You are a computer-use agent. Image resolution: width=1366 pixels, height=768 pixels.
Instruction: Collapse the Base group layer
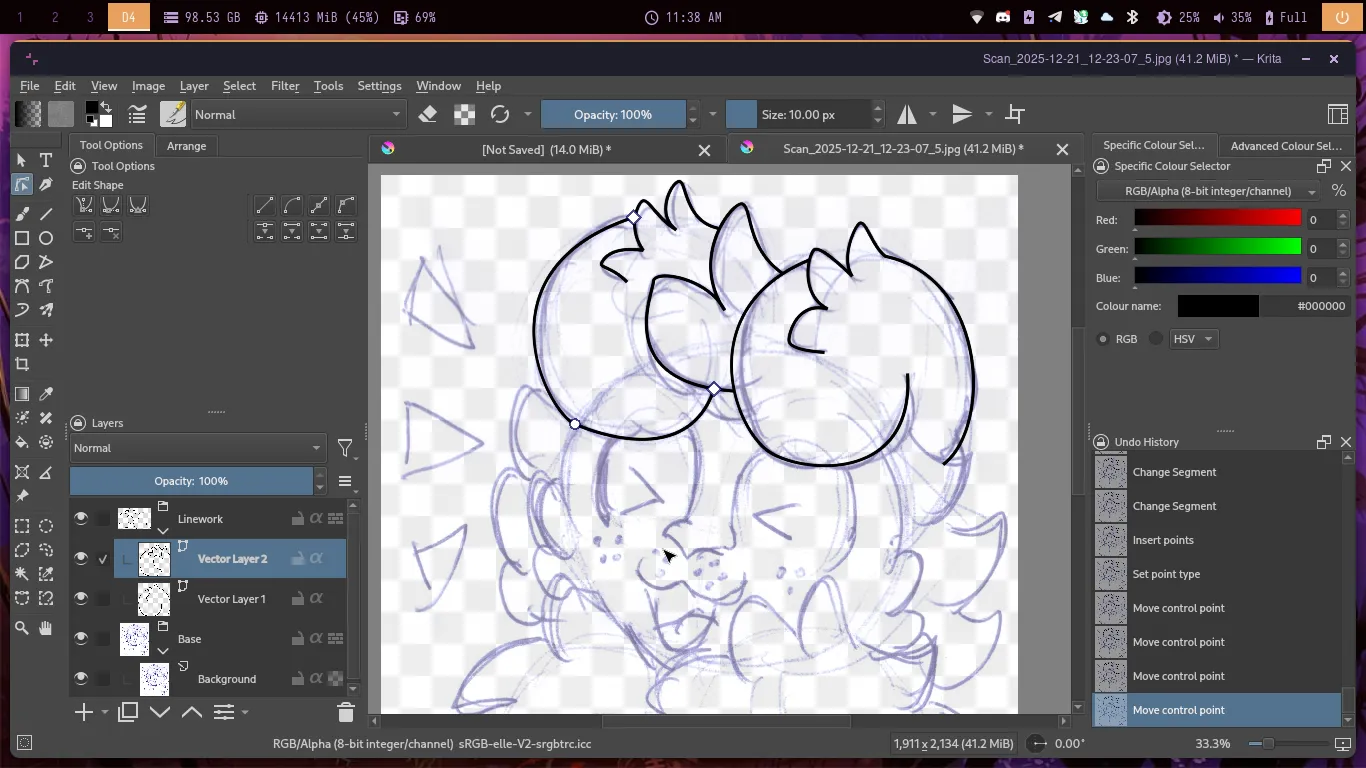162,650
